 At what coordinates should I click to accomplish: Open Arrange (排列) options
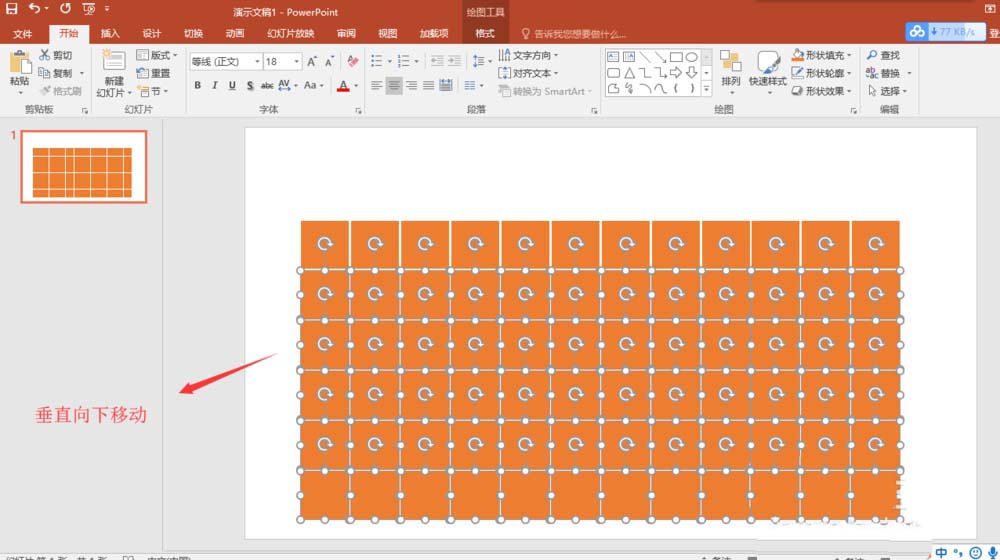730,72
